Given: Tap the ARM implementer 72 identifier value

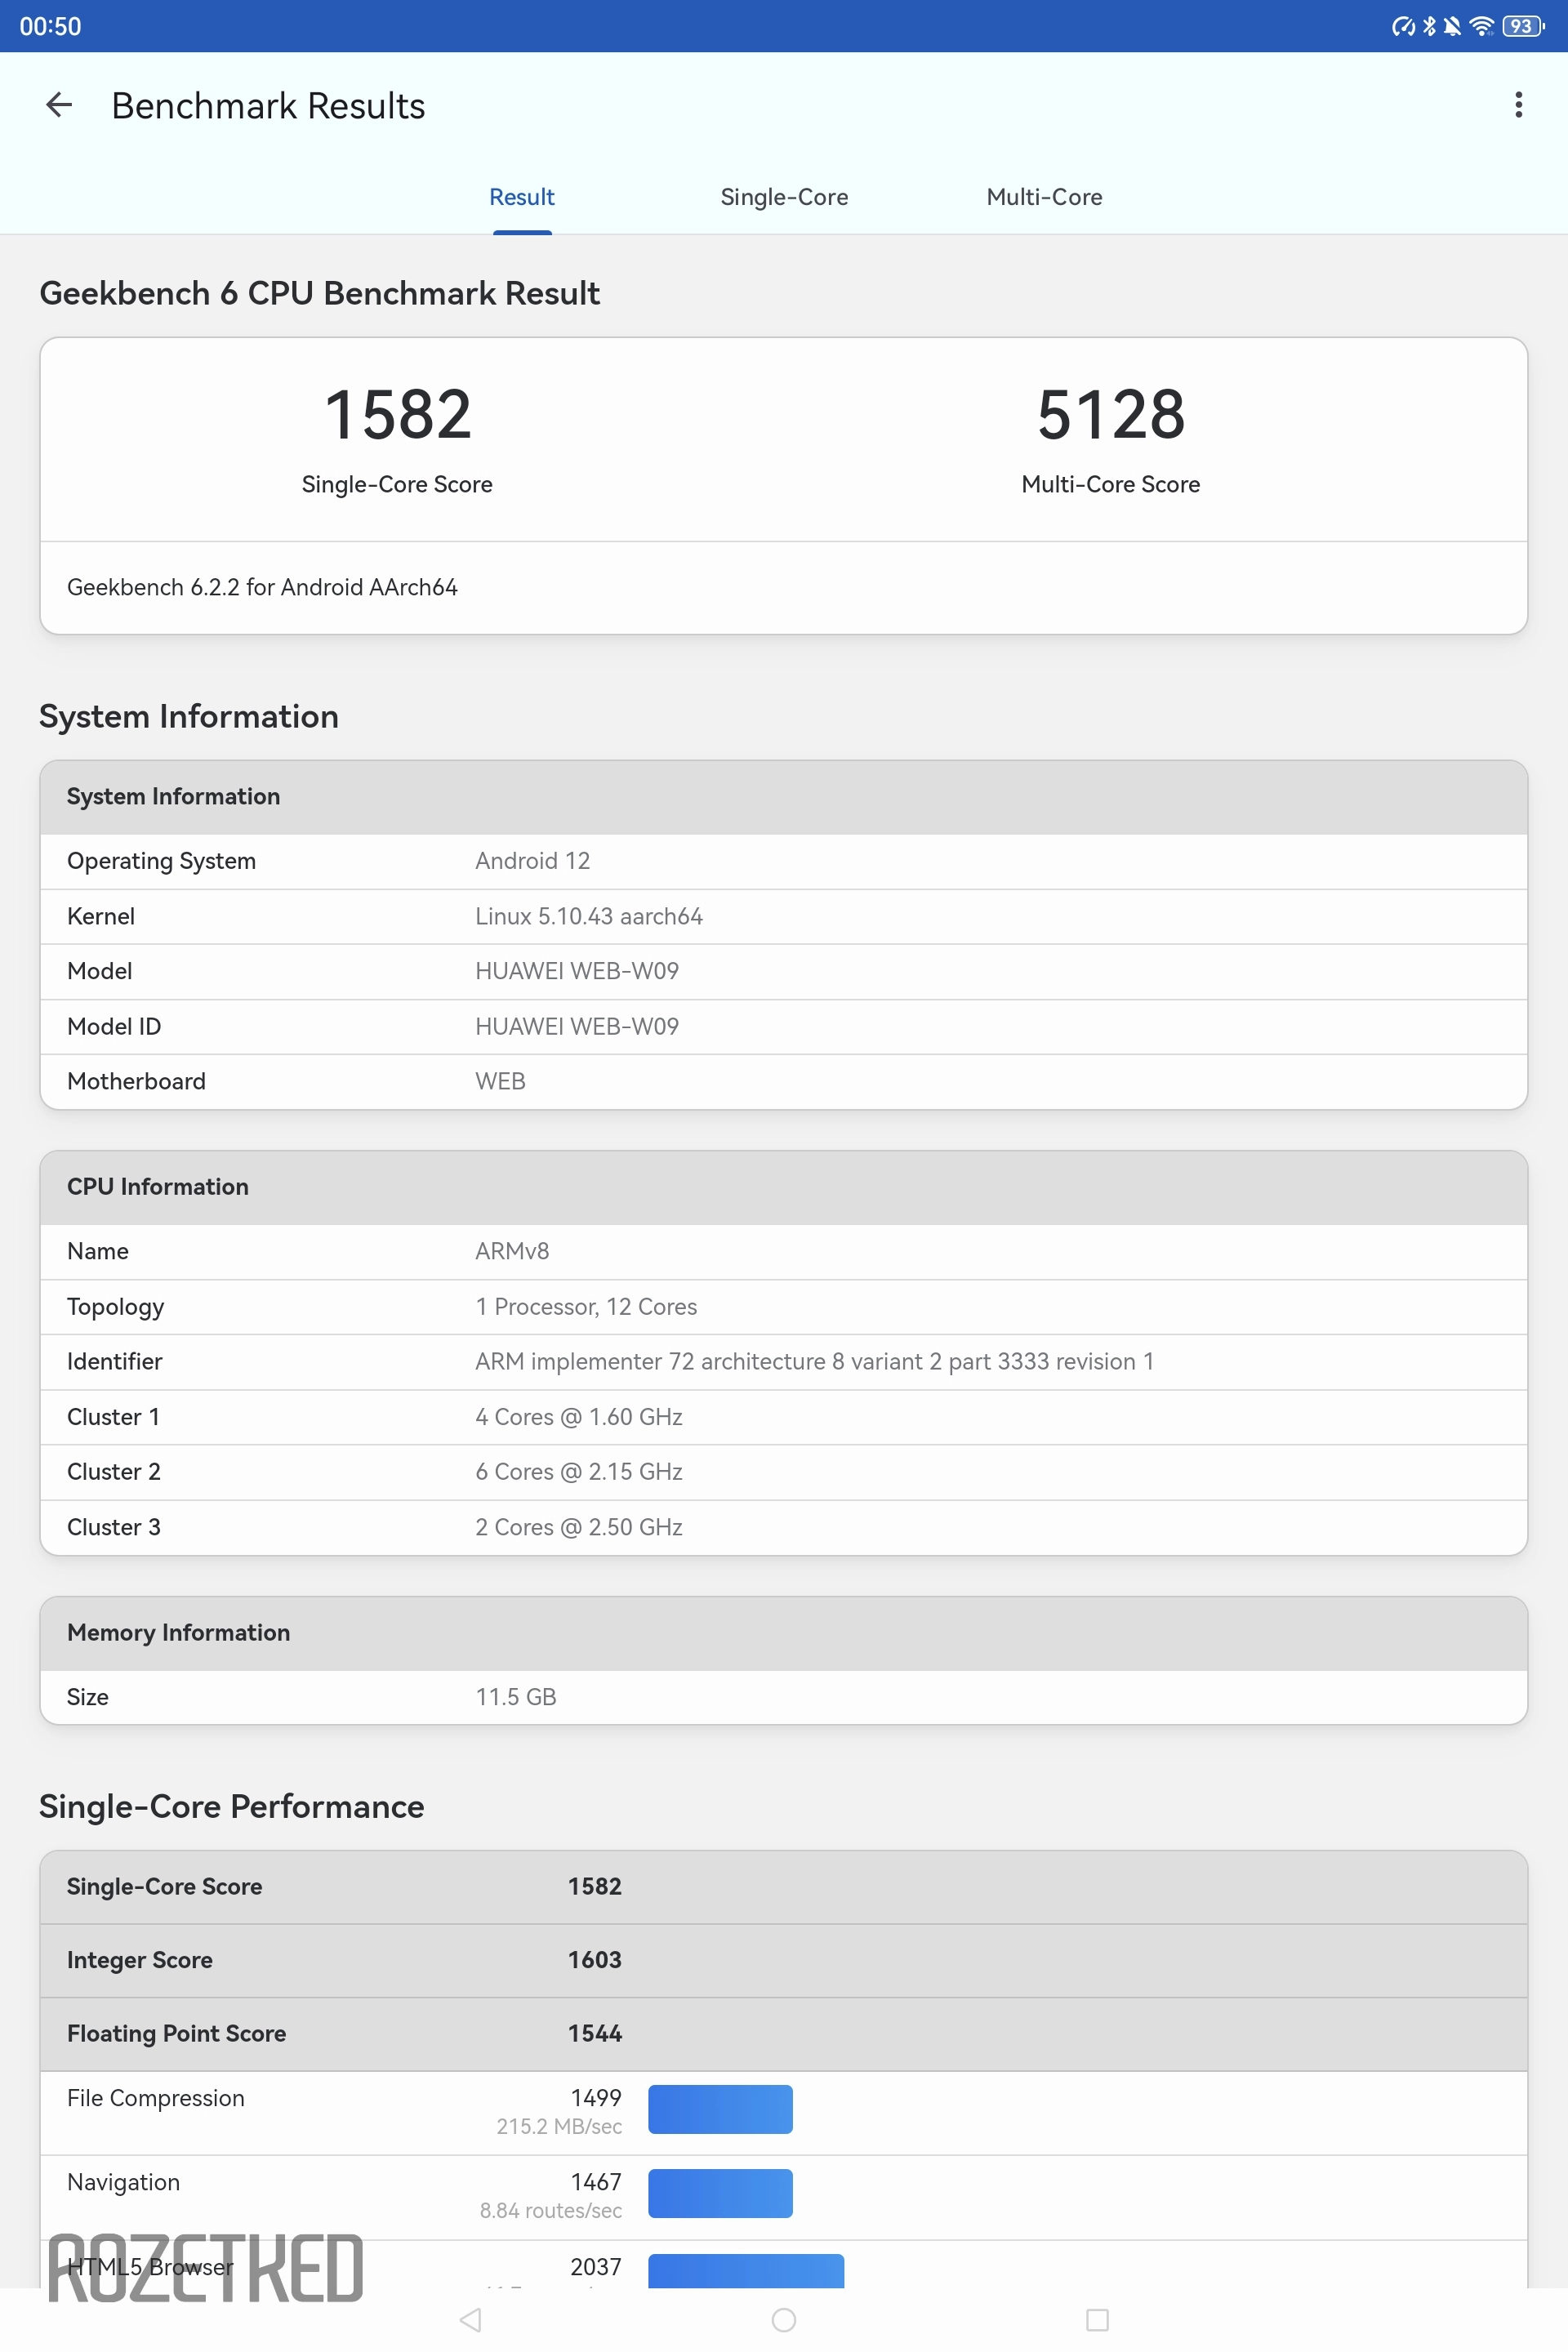Looking at the screenshot, I should click(814, 1361).
